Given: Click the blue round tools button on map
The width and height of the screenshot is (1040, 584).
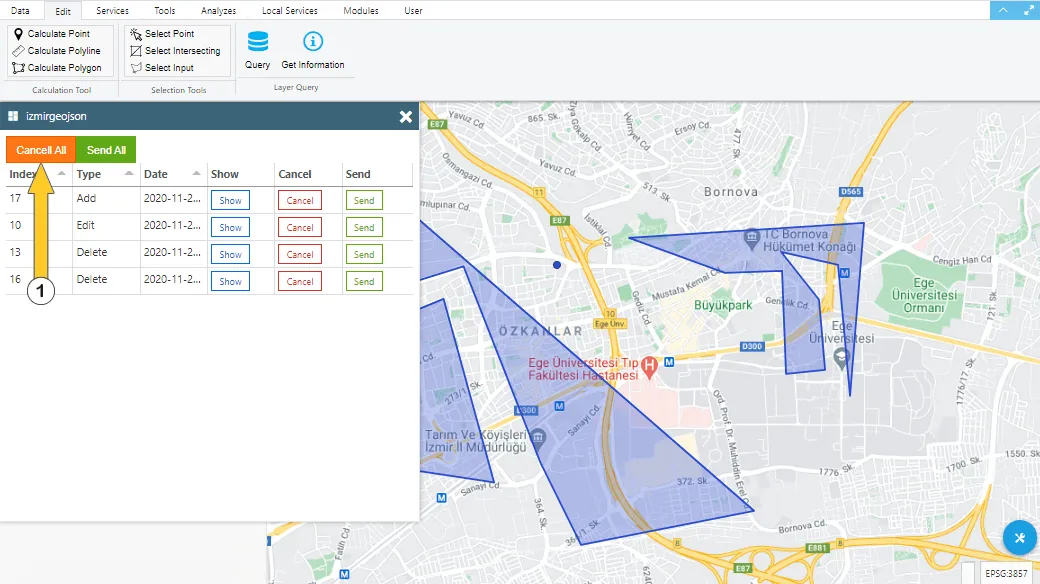Looking at the screenshot, I should (x=1019, y=538).
